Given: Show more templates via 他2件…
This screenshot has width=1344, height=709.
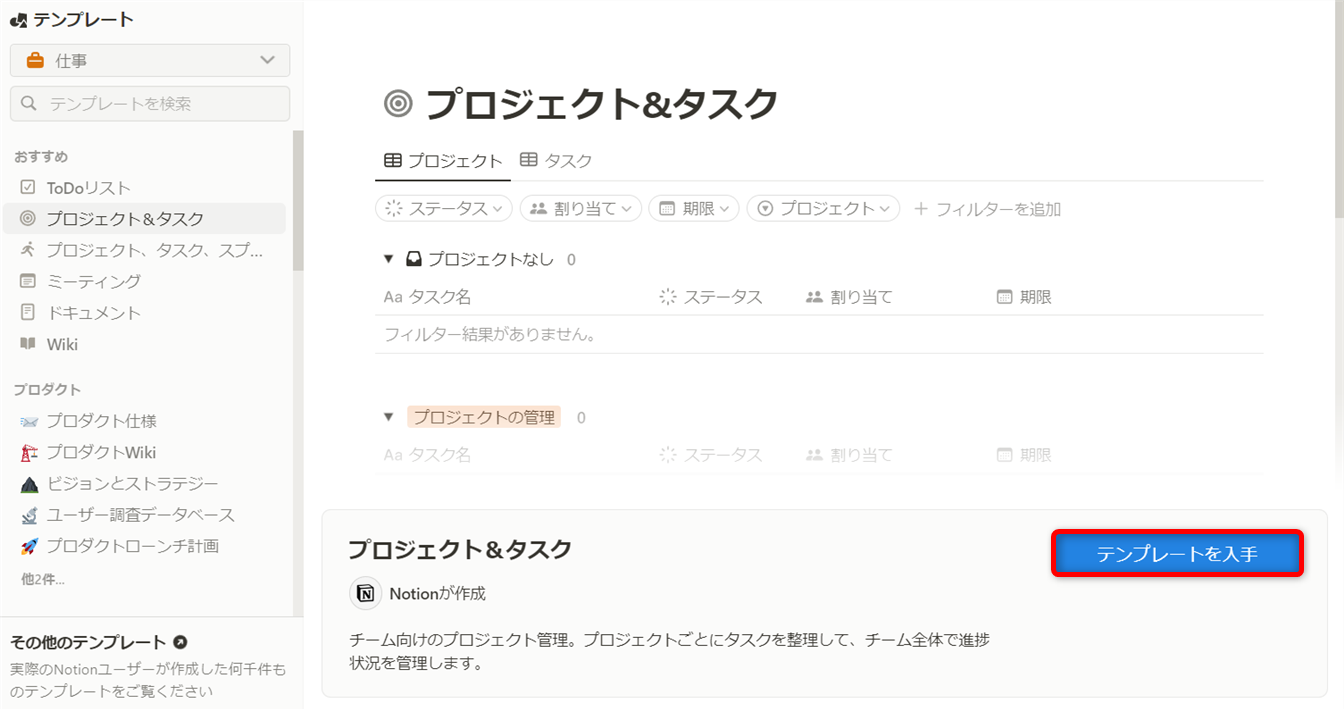Looking at the screenshot, I should (43, 579).
